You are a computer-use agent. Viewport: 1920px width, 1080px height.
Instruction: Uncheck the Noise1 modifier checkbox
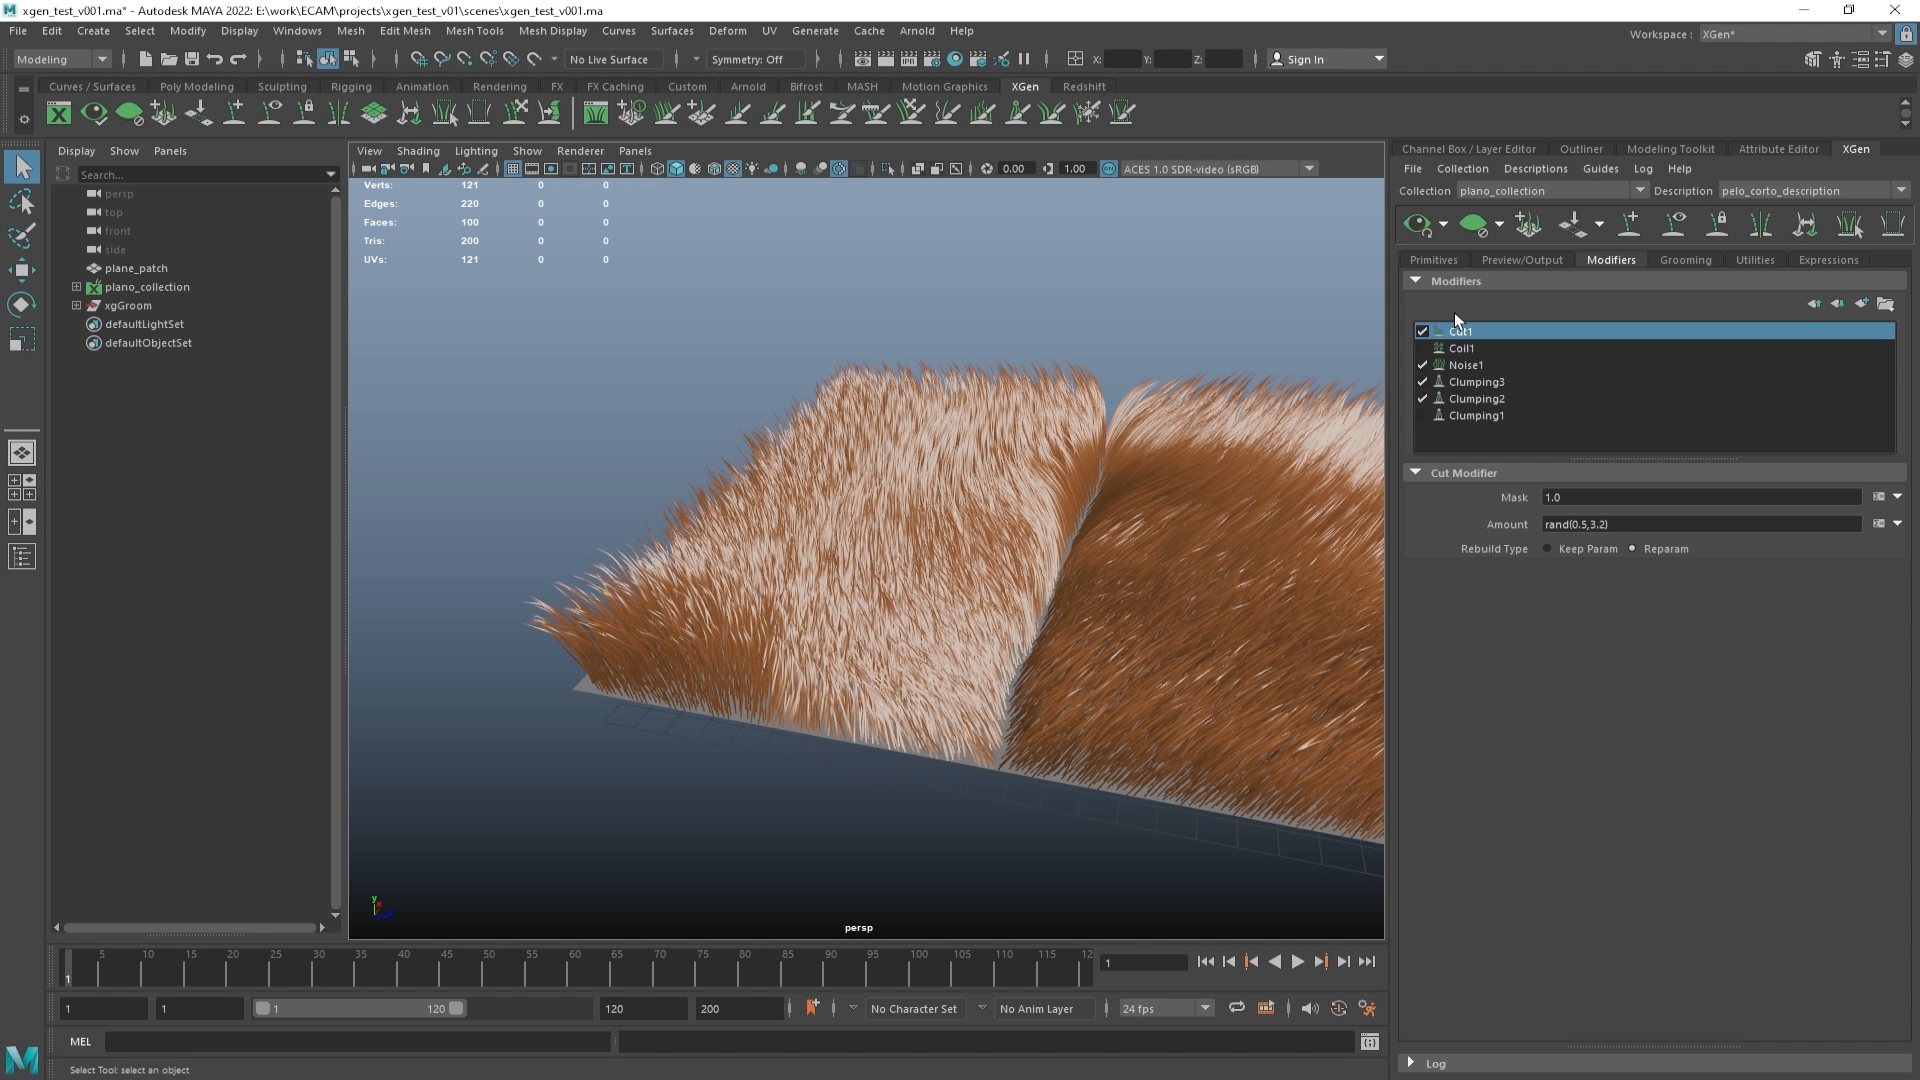point(1422,365)
